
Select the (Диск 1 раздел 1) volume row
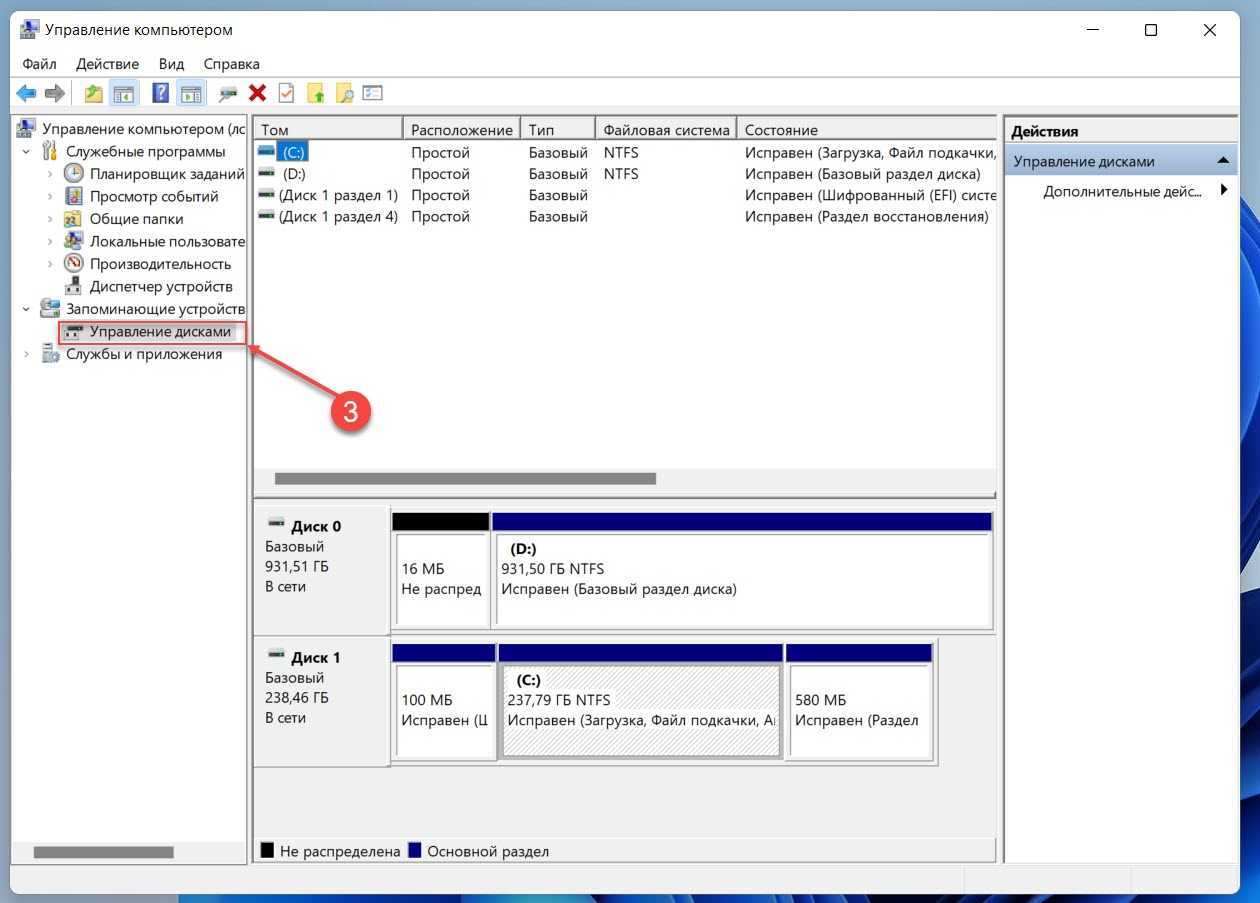click(625, 195)
